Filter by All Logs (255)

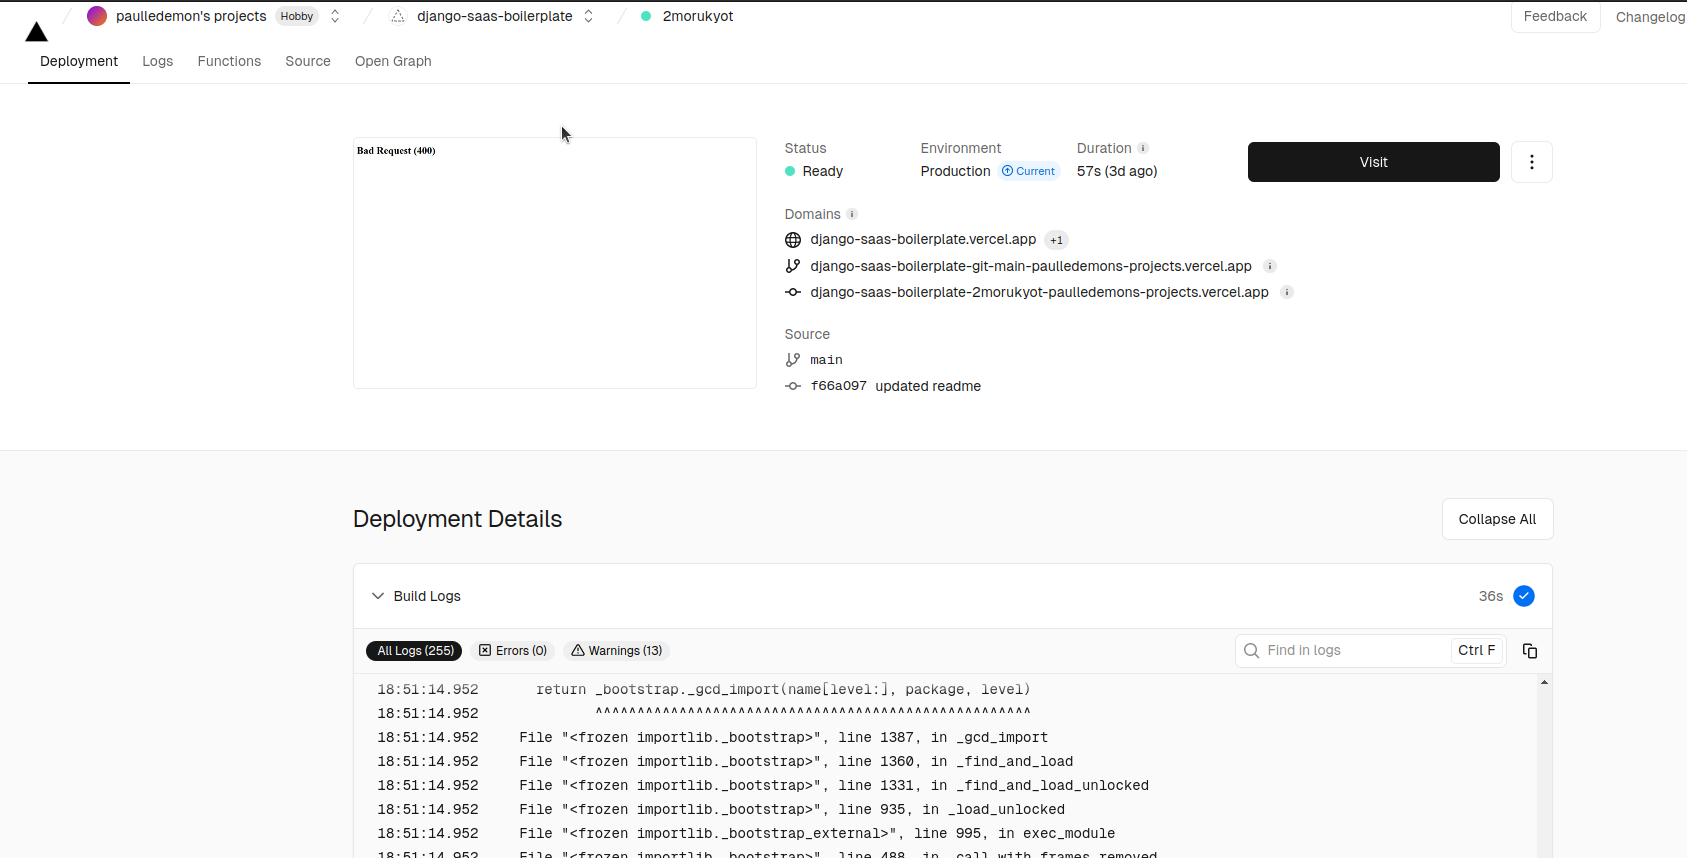pos(414,651)
